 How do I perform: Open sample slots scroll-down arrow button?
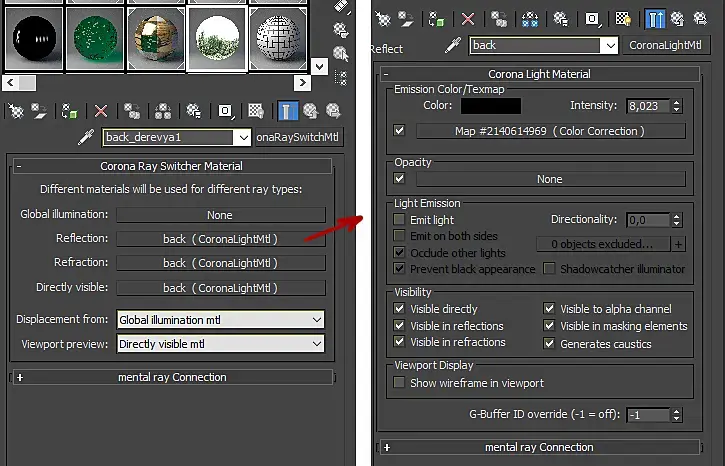(319, 67)
